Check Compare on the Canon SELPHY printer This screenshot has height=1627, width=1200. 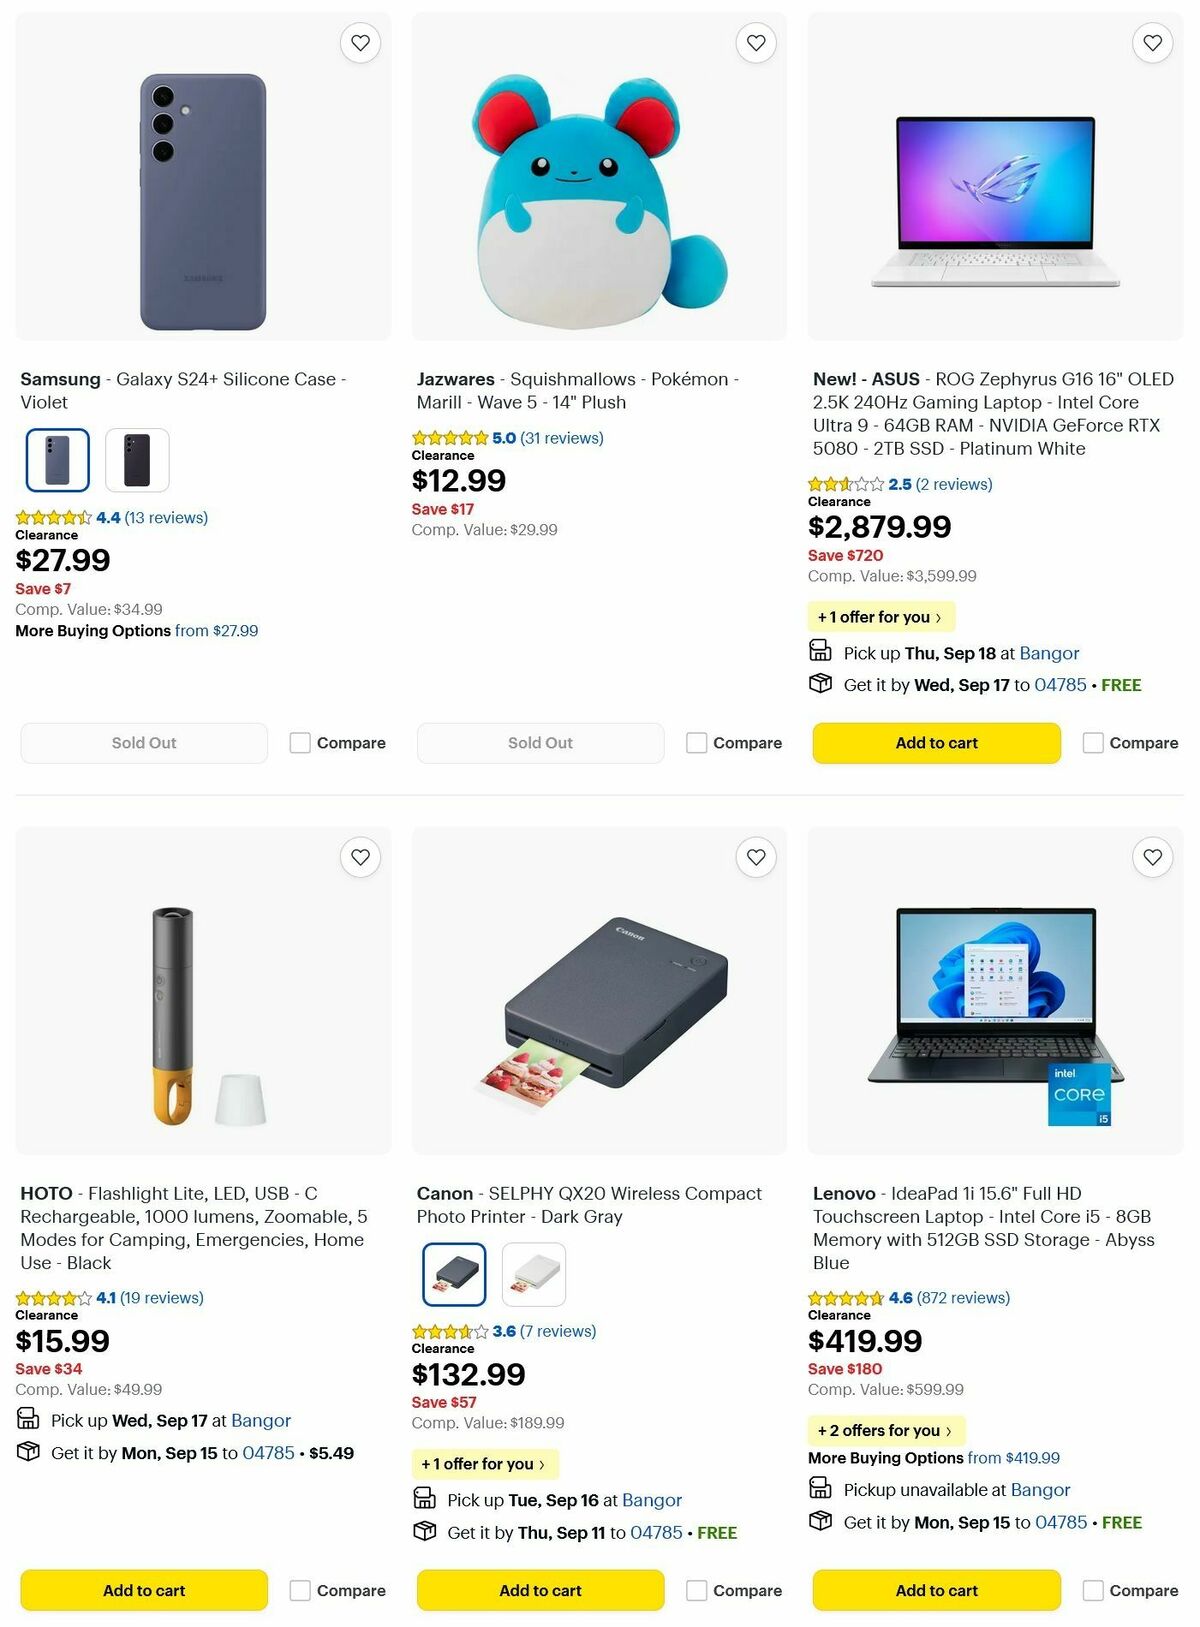click(x=697, y=1590)
